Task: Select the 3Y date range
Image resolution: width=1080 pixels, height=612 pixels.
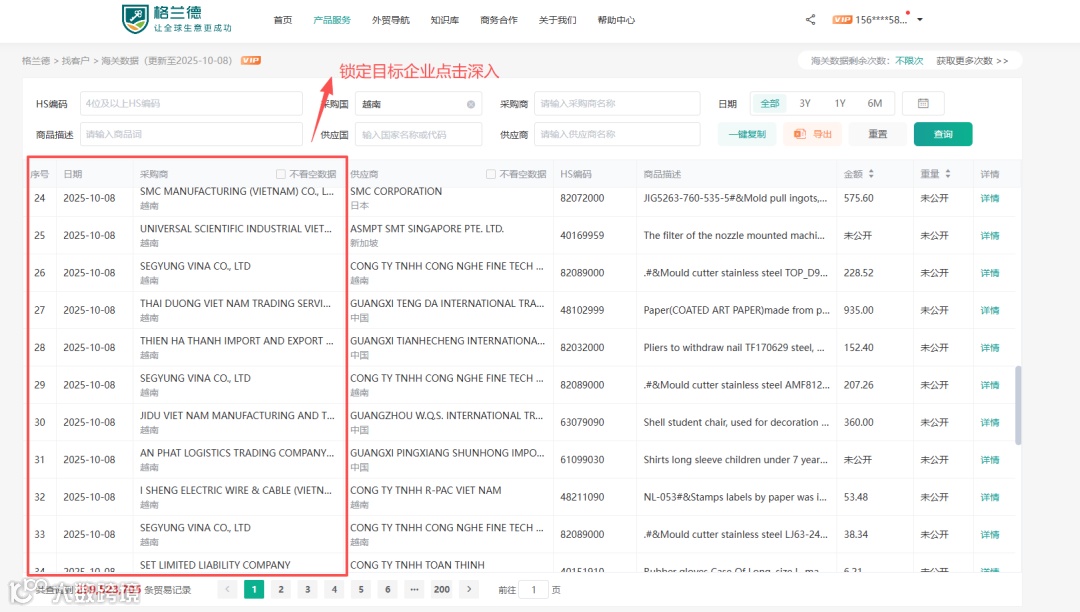Action: tap(804, 103)
